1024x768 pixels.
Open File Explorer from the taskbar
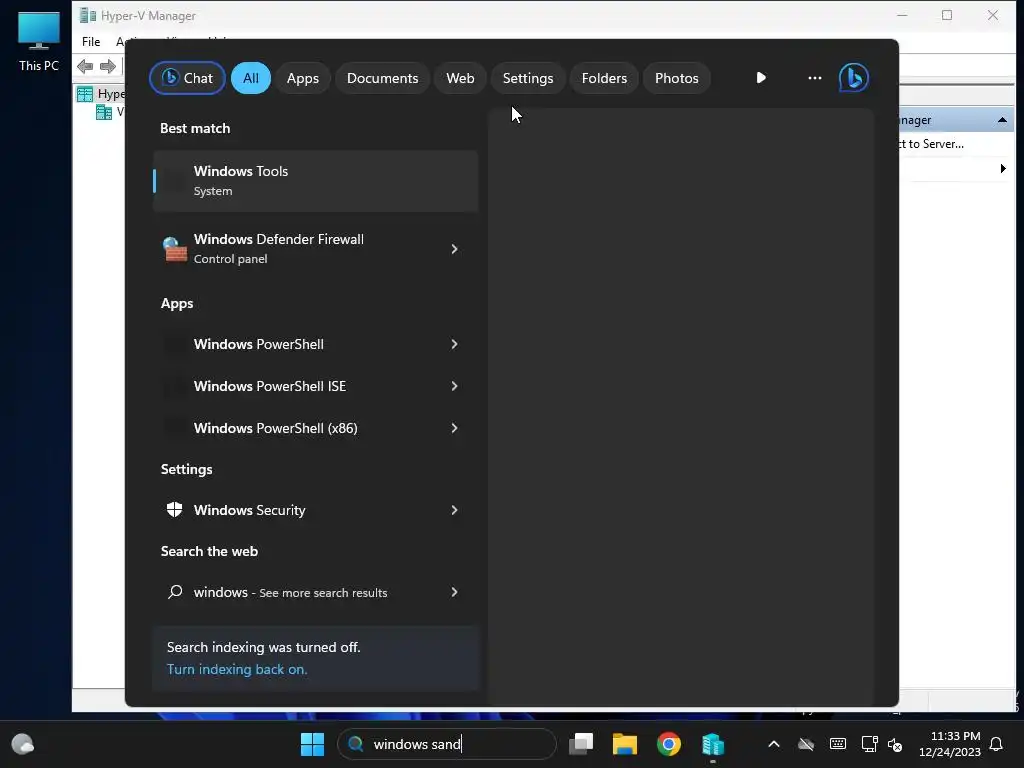(x=624, y=744)
